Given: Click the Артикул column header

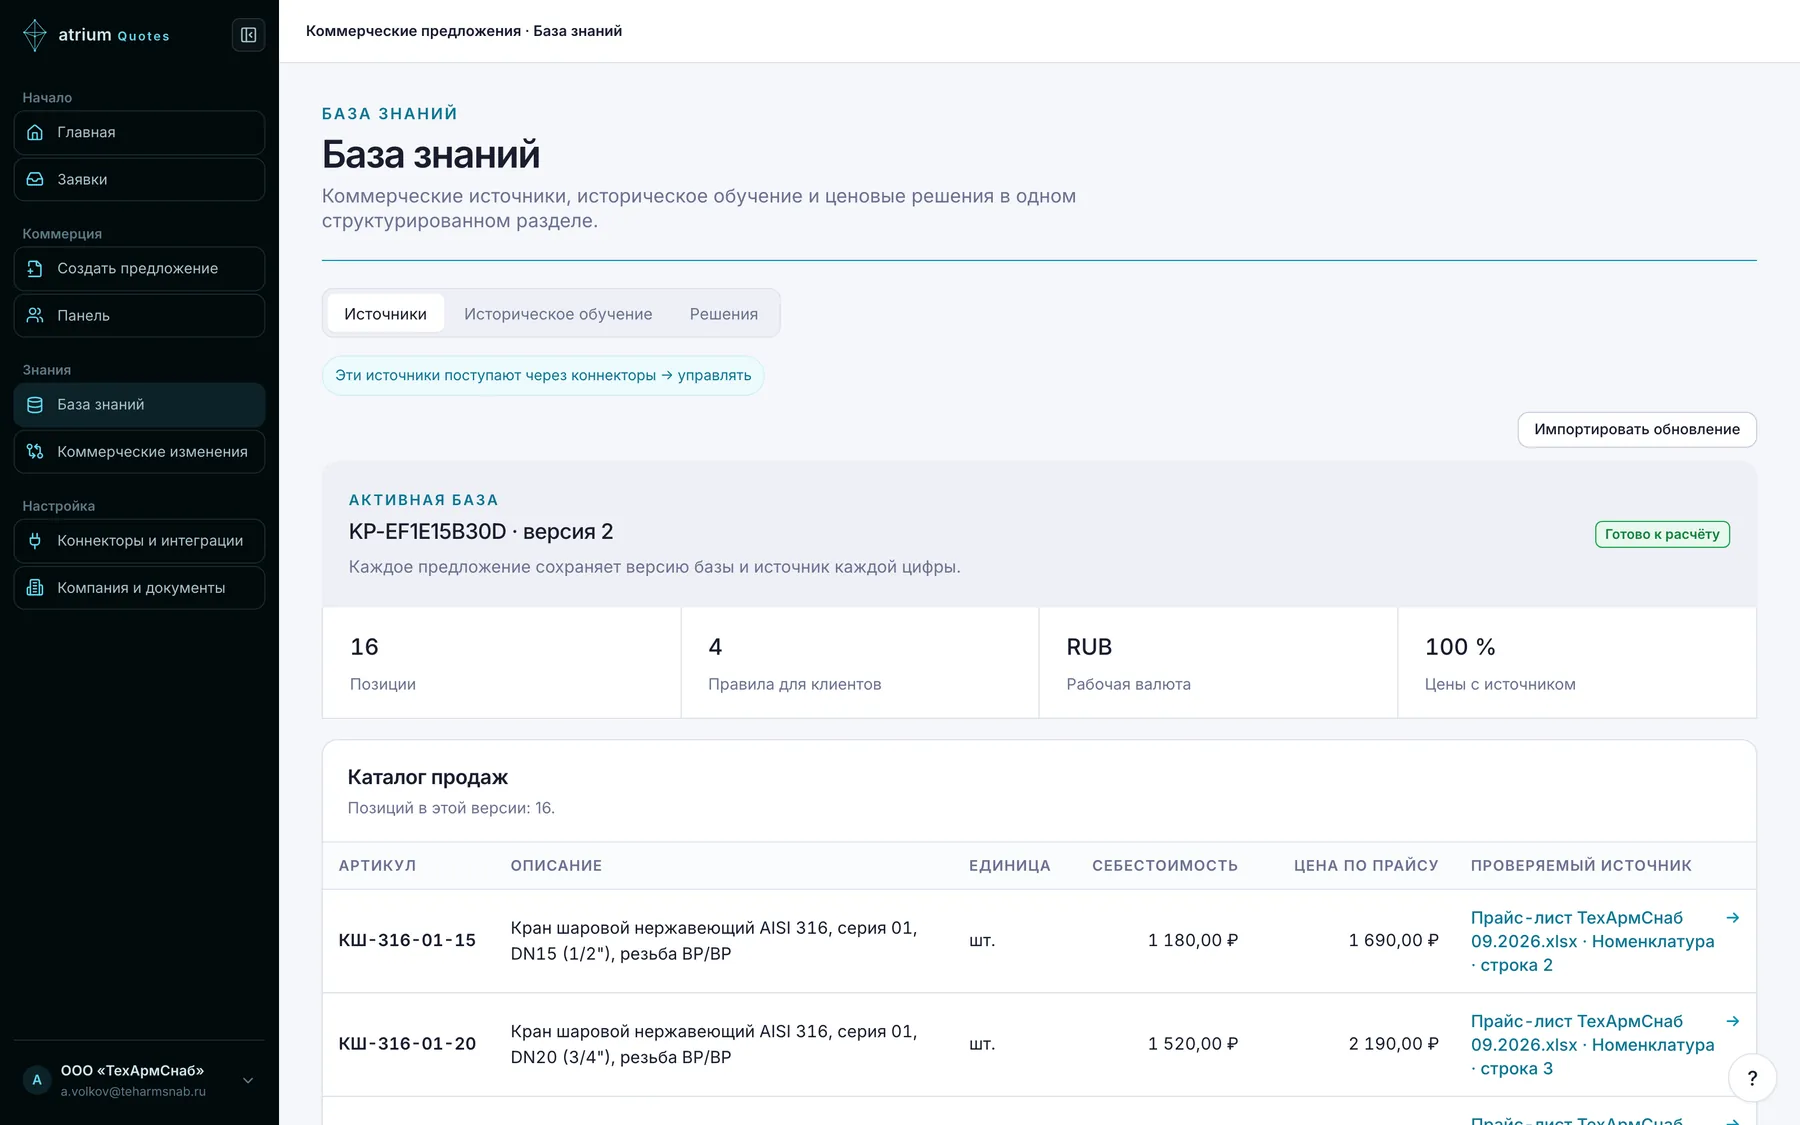Looking at the screenshot, I should (x=377, y=866).
